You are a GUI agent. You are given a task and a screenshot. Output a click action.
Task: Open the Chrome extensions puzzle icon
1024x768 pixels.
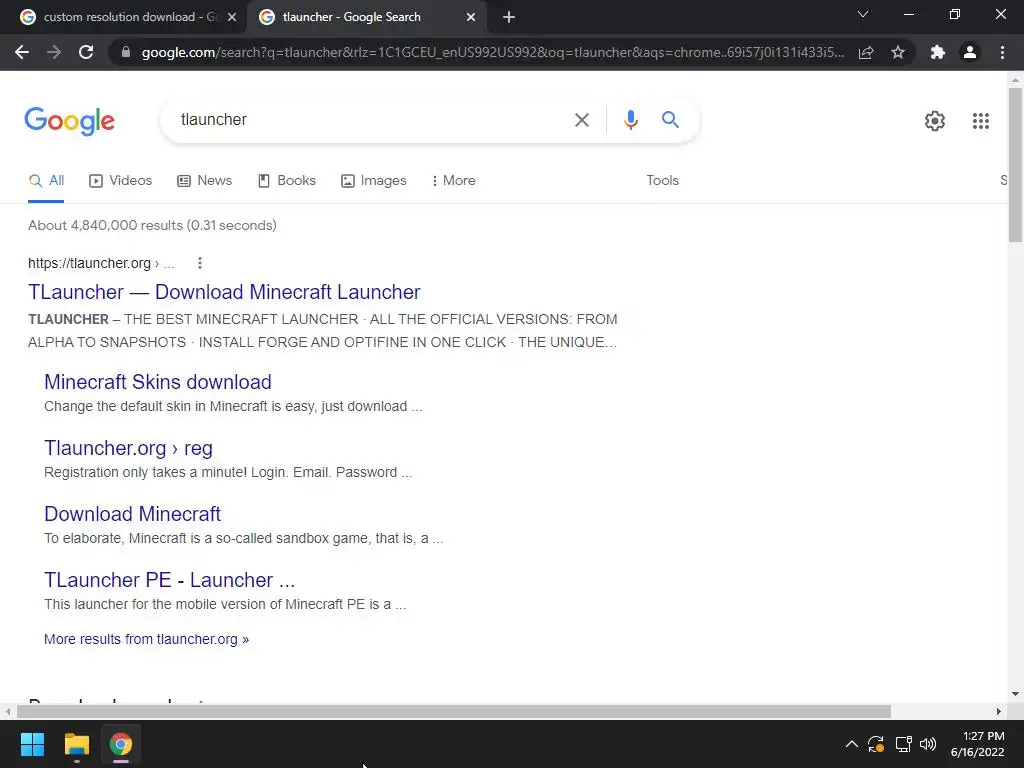point(938,52)
